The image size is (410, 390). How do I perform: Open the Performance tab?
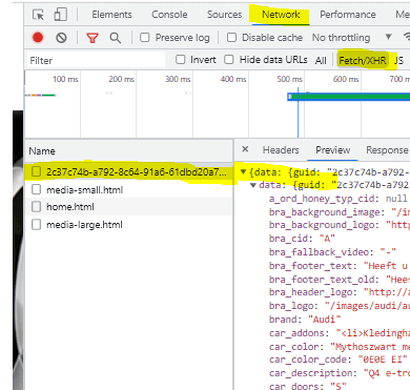pyautogui.click(x=348, y=14)
